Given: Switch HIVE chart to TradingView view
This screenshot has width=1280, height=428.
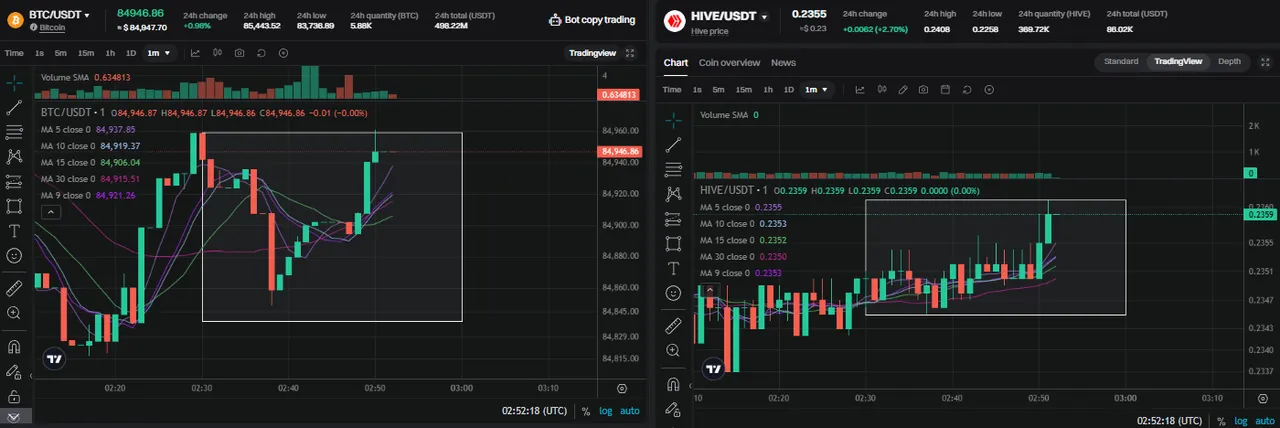Looking at the screenshot, I should [x=1176, y=61].
